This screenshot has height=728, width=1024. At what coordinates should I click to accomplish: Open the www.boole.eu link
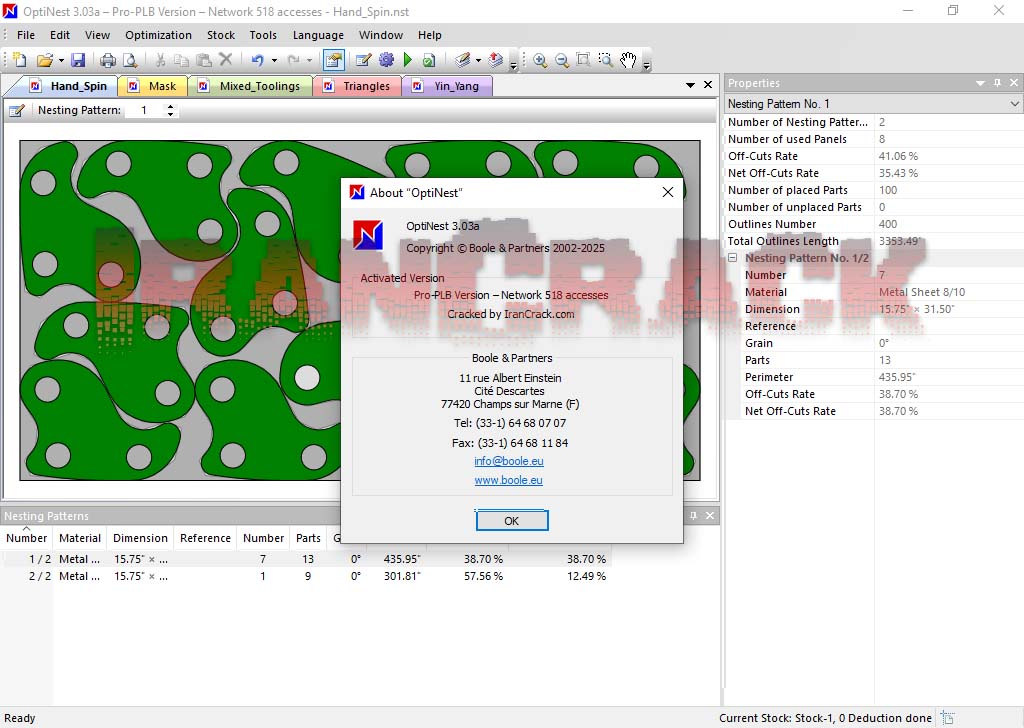tap(508, 480)
